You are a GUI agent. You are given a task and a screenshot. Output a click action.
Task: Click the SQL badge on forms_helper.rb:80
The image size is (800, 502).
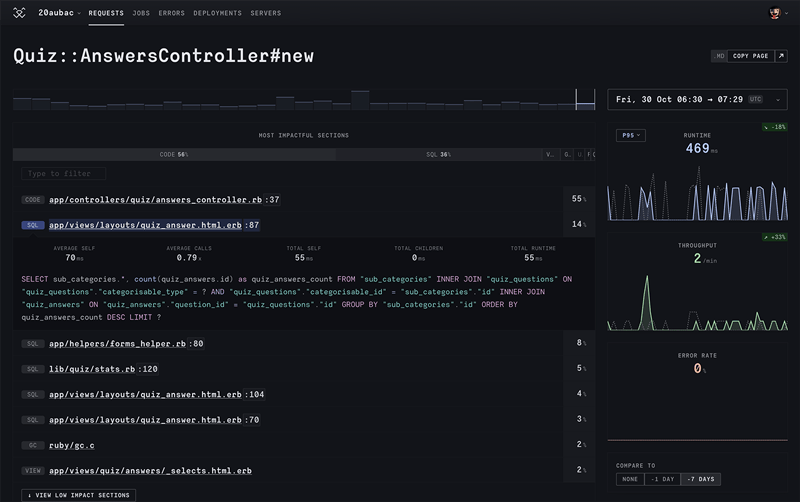(33, 344)
